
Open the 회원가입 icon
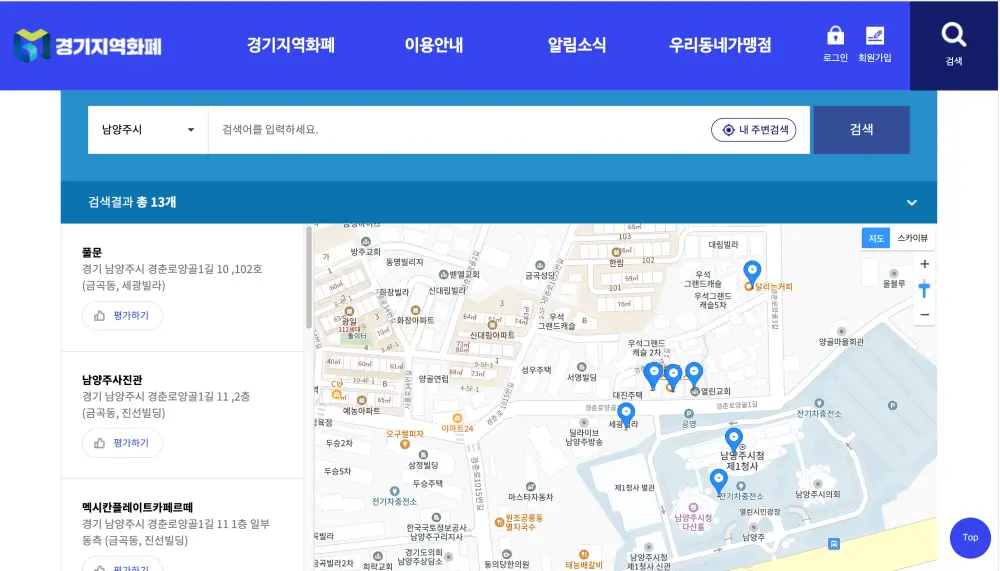[874, 43]
